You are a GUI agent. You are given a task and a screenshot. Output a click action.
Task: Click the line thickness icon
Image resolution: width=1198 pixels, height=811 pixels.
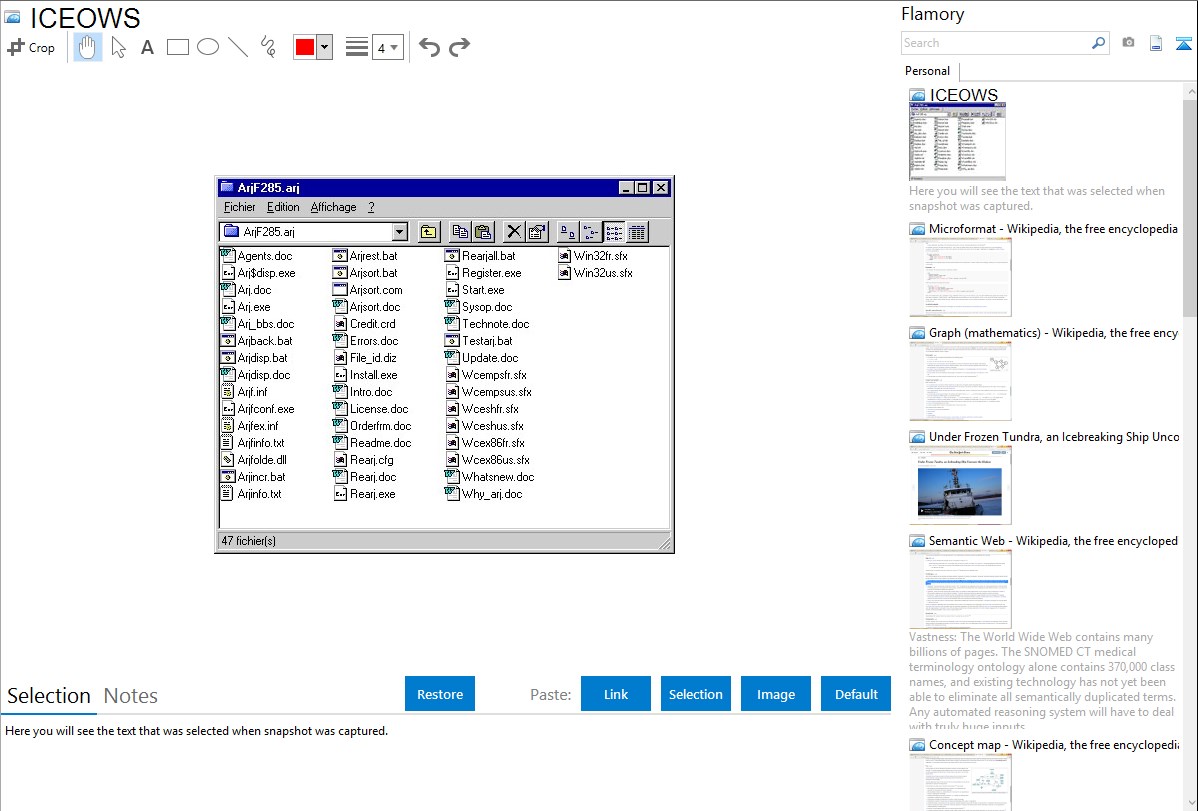[x=357, y=47]
